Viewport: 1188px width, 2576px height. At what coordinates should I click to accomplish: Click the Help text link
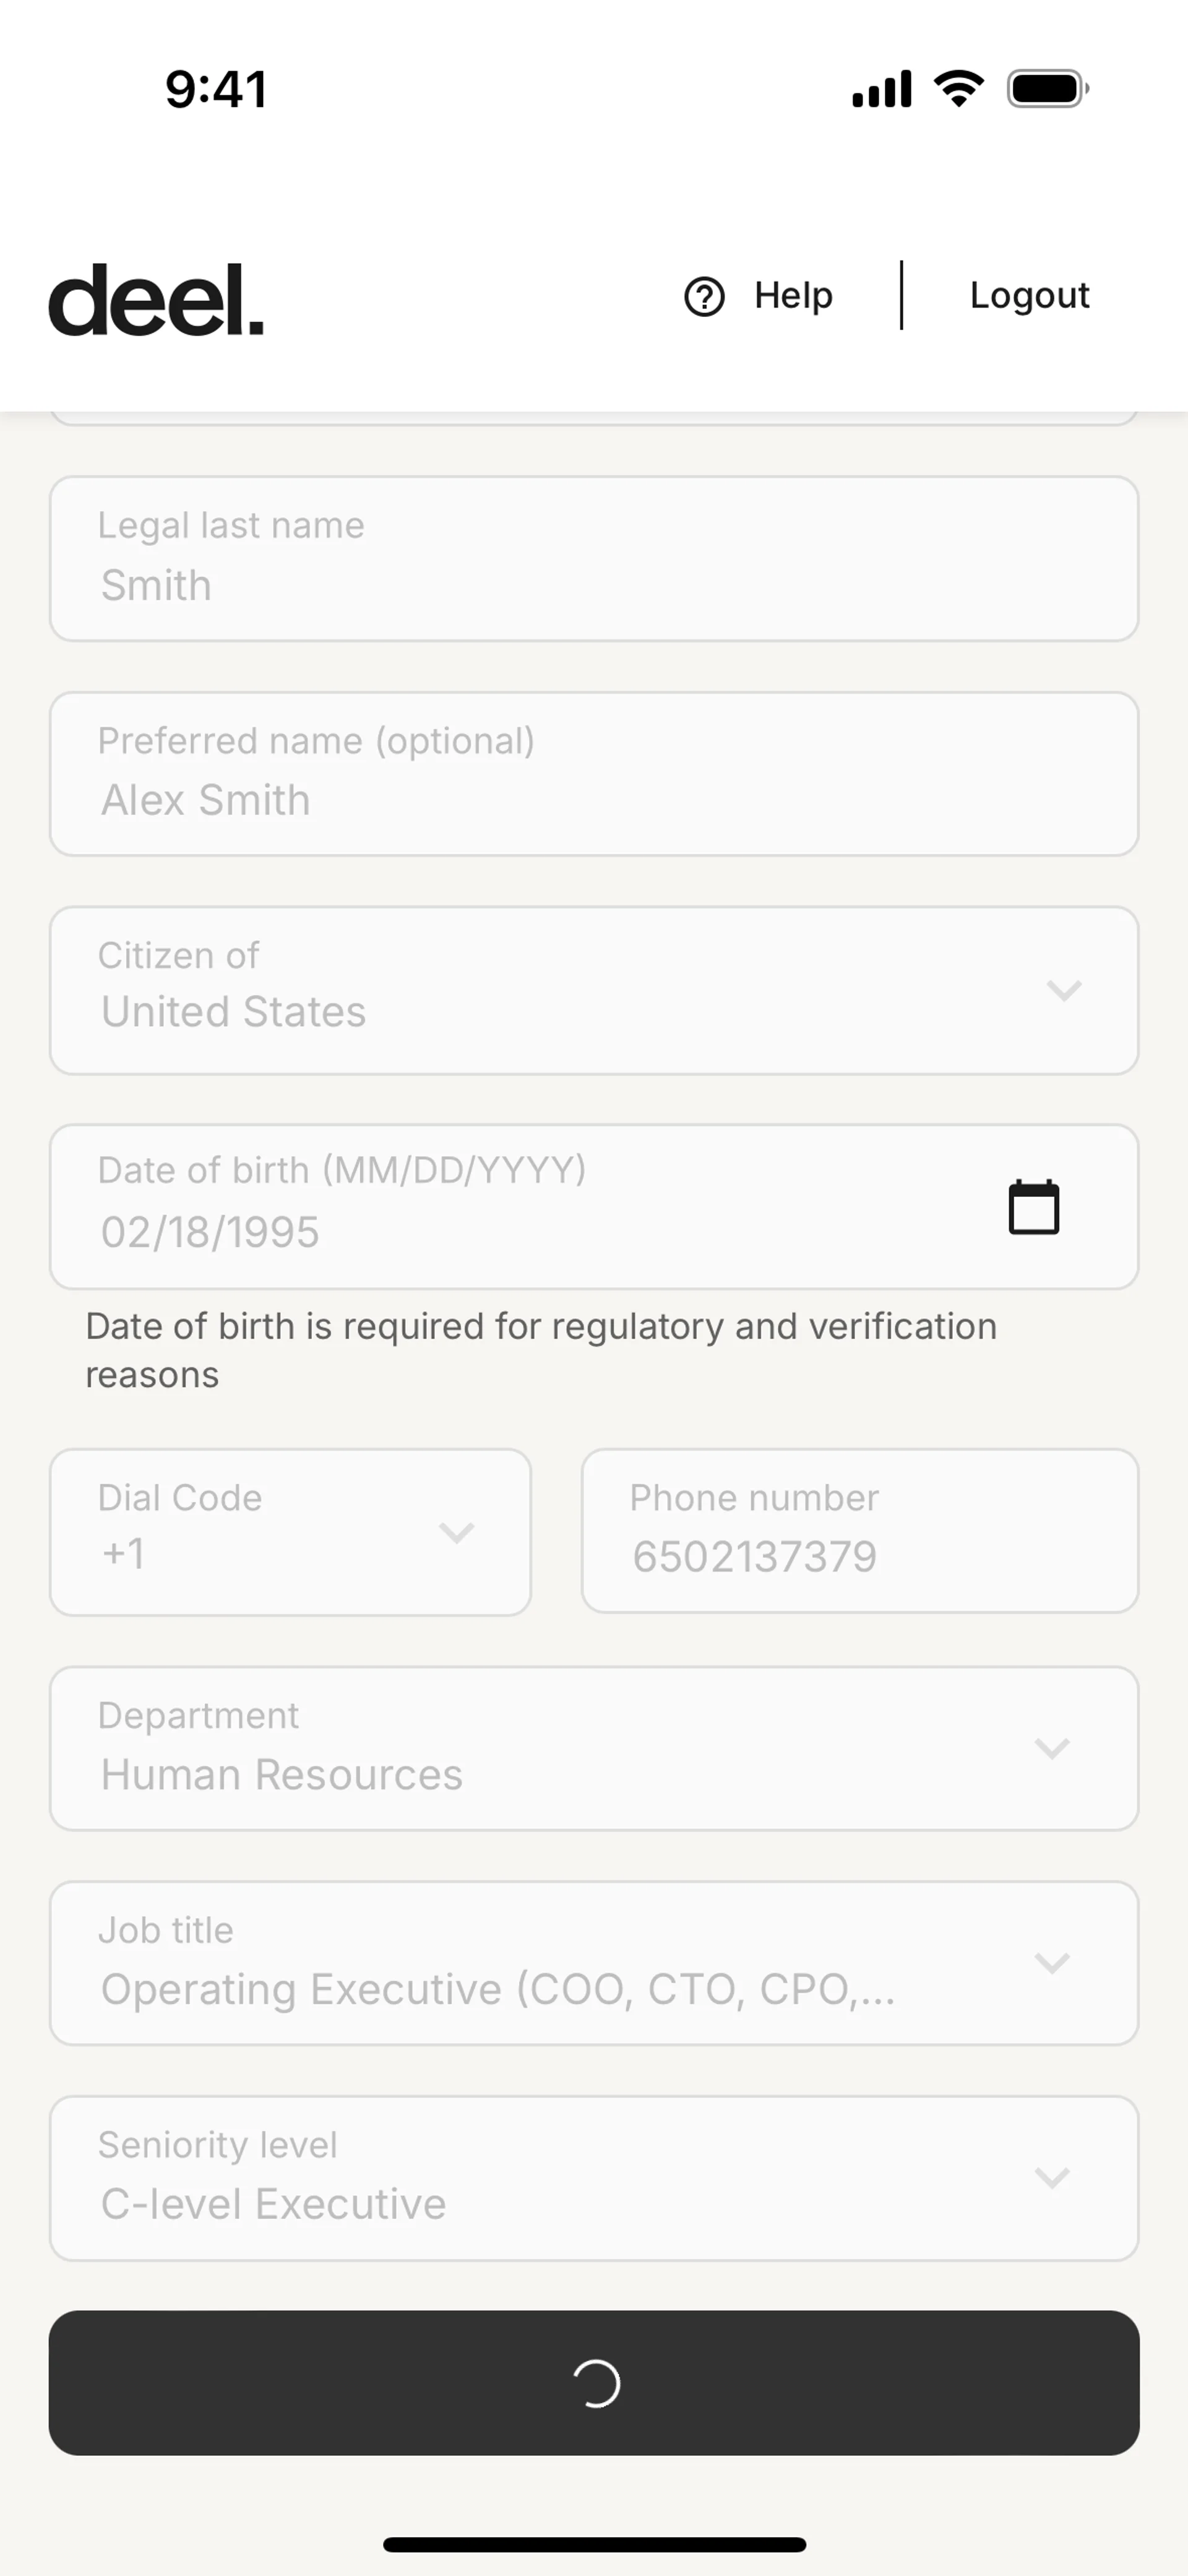(793, 296)
